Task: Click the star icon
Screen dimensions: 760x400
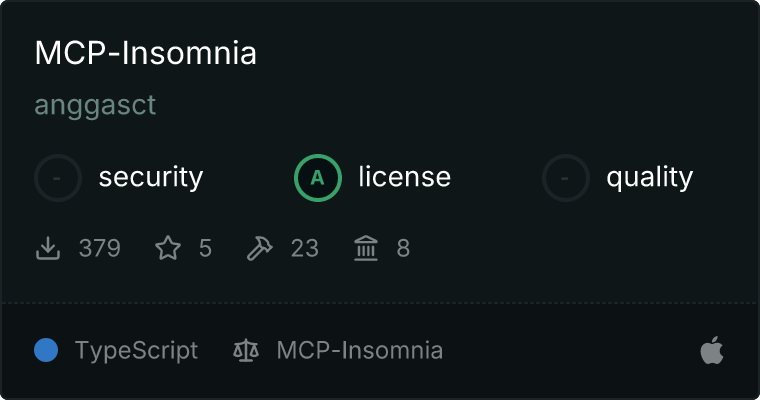Action: click(x=168, y=248)
